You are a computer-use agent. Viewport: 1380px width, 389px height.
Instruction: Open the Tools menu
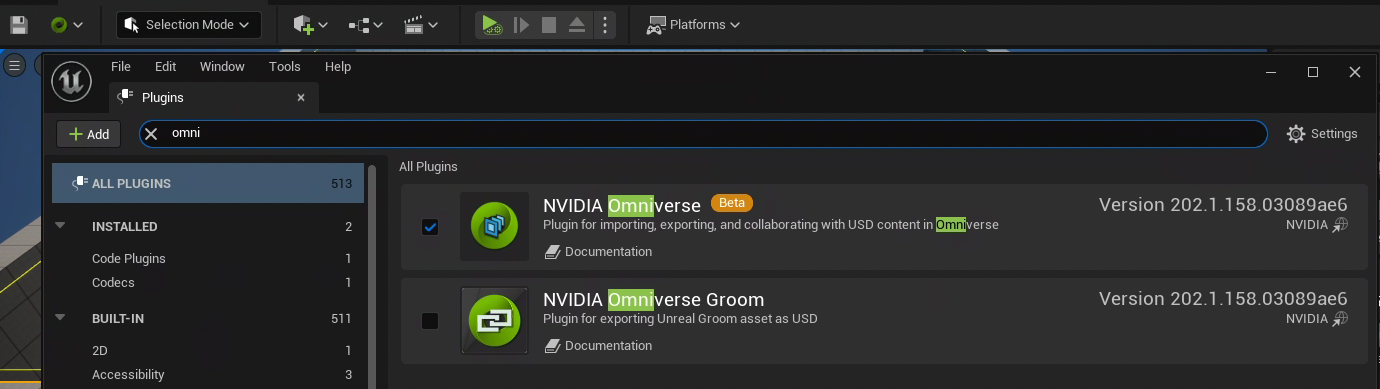tap(285, 66)
